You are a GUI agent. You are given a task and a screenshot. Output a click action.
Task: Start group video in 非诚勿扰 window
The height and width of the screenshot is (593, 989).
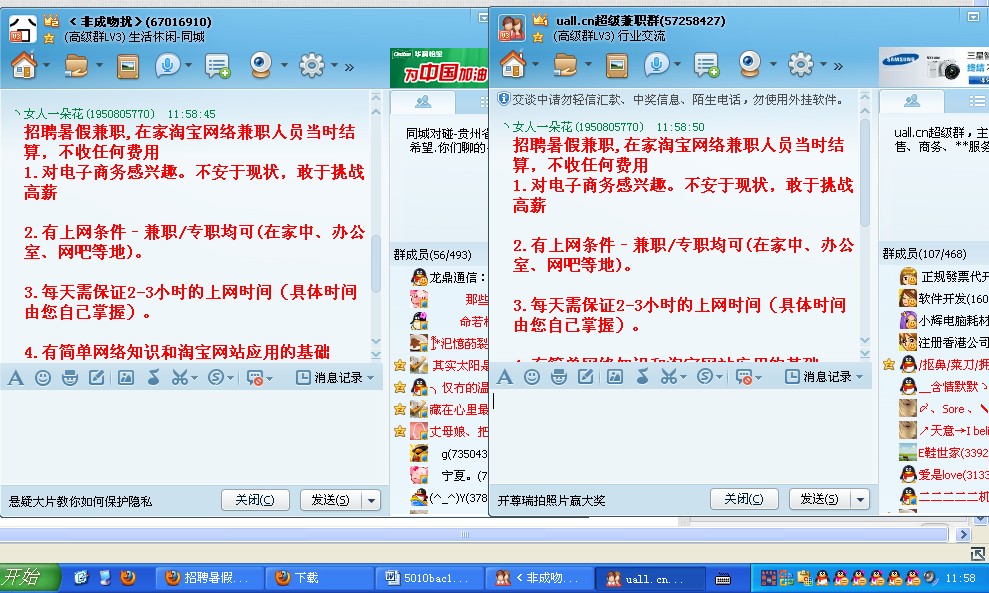(x=260, y=64)
